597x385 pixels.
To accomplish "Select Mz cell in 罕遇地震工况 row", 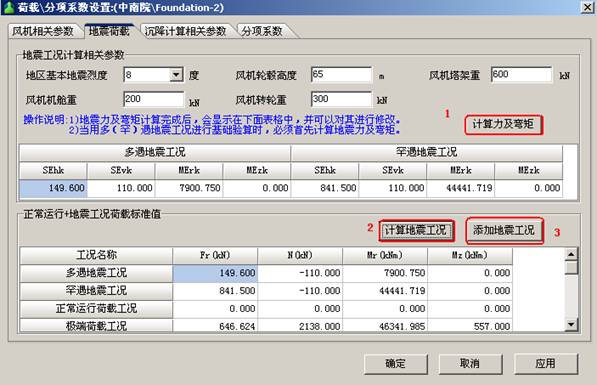I will pos(470,291).
